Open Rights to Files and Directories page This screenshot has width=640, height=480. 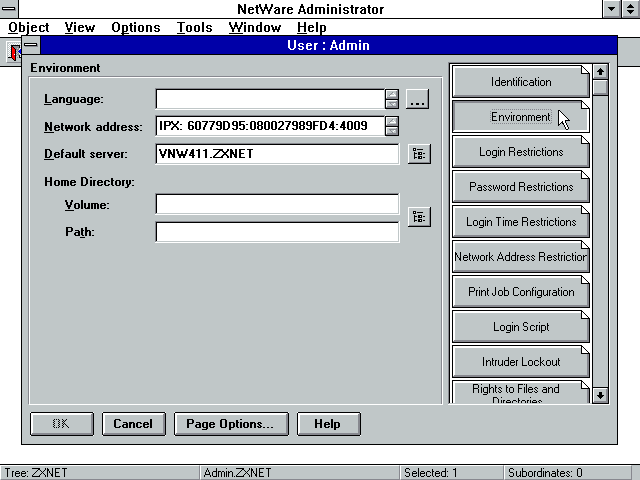521,392
